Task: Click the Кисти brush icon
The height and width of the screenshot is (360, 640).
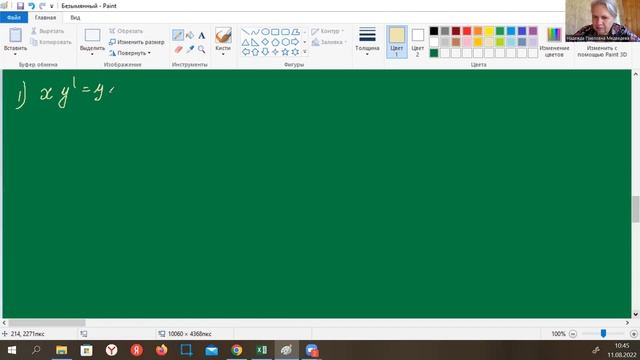Action: tap(223, 36)
